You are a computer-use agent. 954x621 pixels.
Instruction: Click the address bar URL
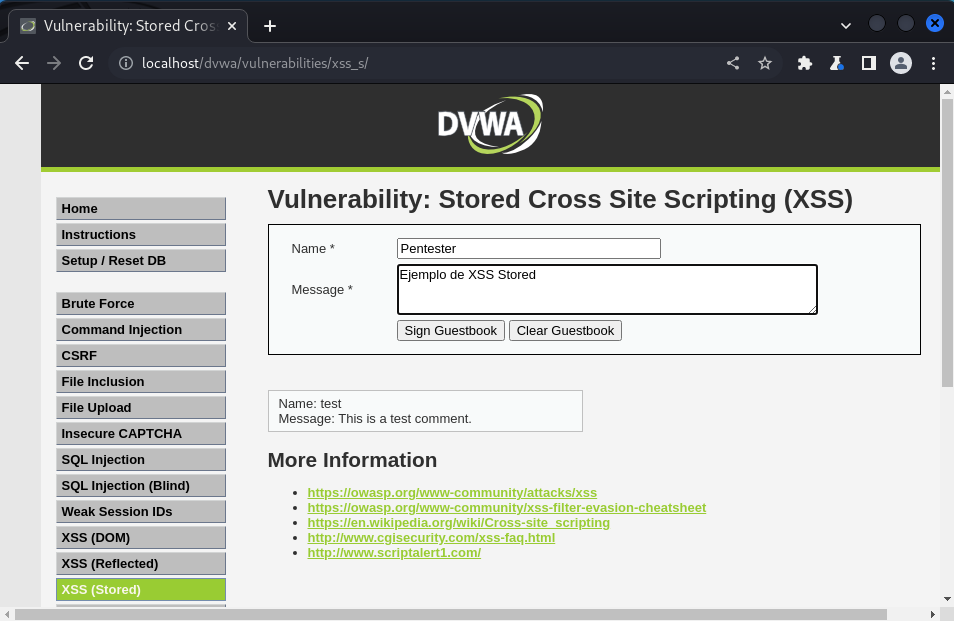[x=255, y=63]
